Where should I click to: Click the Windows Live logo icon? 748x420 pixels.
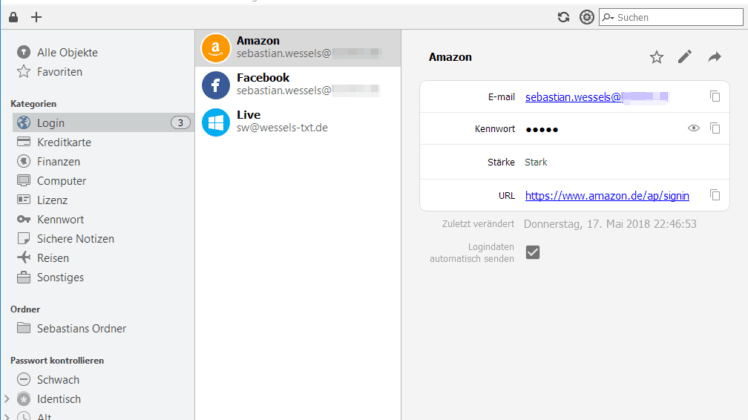(x=216, y=122)
